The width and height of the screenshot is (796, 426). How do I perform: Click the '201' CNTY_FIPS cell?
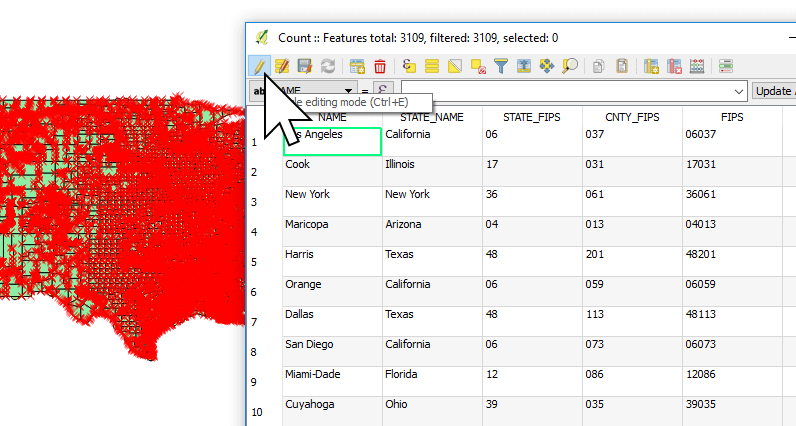(632, 261)
